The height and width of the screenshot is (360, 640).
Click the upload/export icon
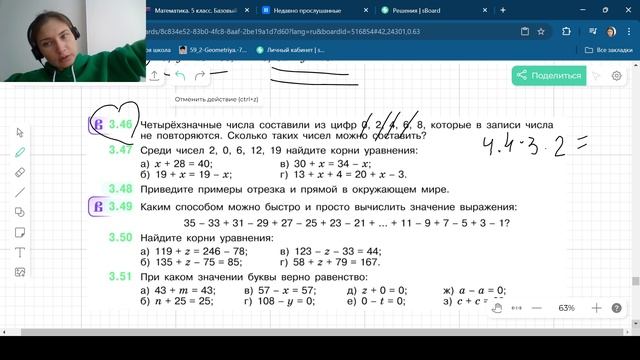tap(154, 76)
